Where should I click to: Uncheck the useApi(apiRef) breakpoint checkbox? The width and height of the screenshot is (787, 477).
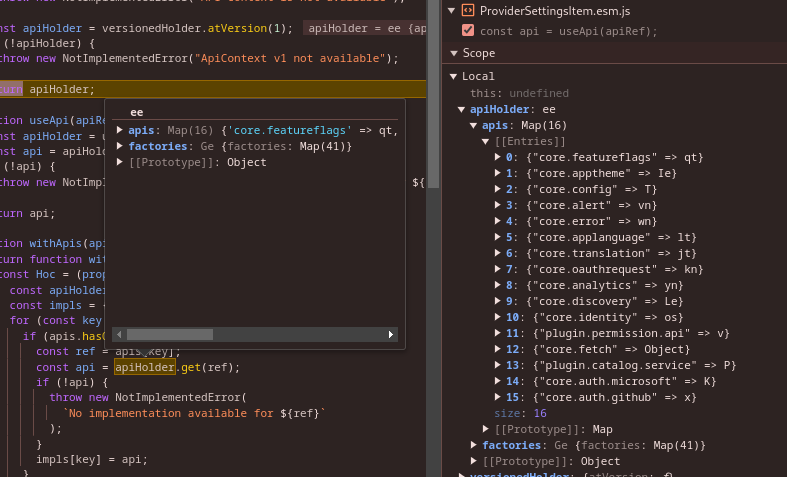point(468,31)
